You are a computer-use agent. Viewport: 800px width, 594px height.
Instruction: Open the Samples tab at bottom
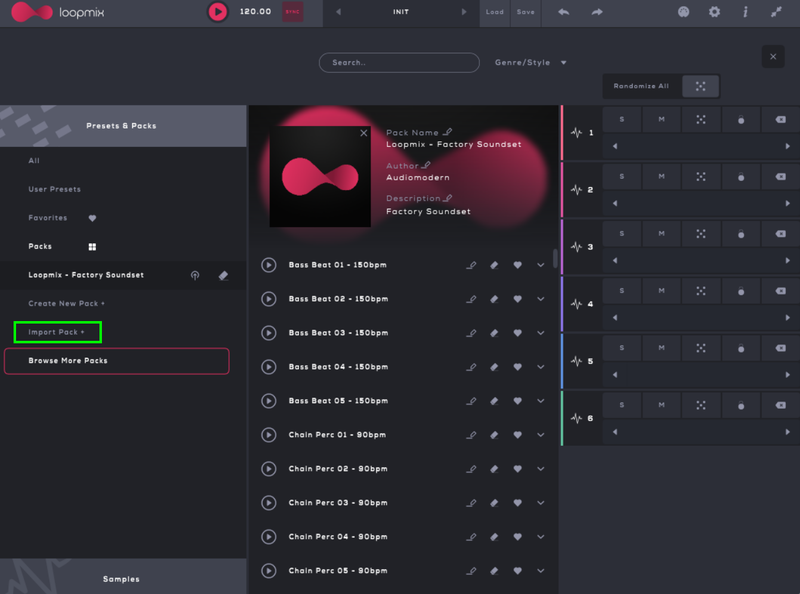[122, 578]
